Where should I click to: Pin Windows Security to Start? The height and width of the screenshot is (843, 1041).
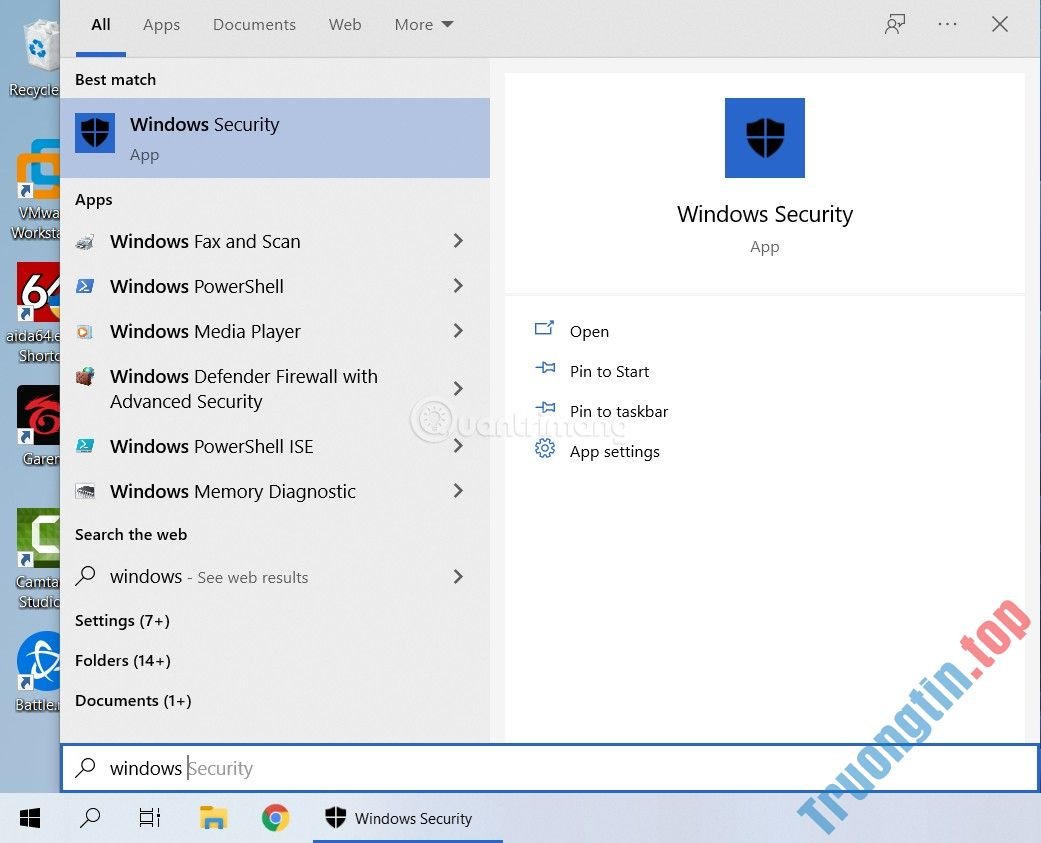pyautogui.click(x=609, y=371)
